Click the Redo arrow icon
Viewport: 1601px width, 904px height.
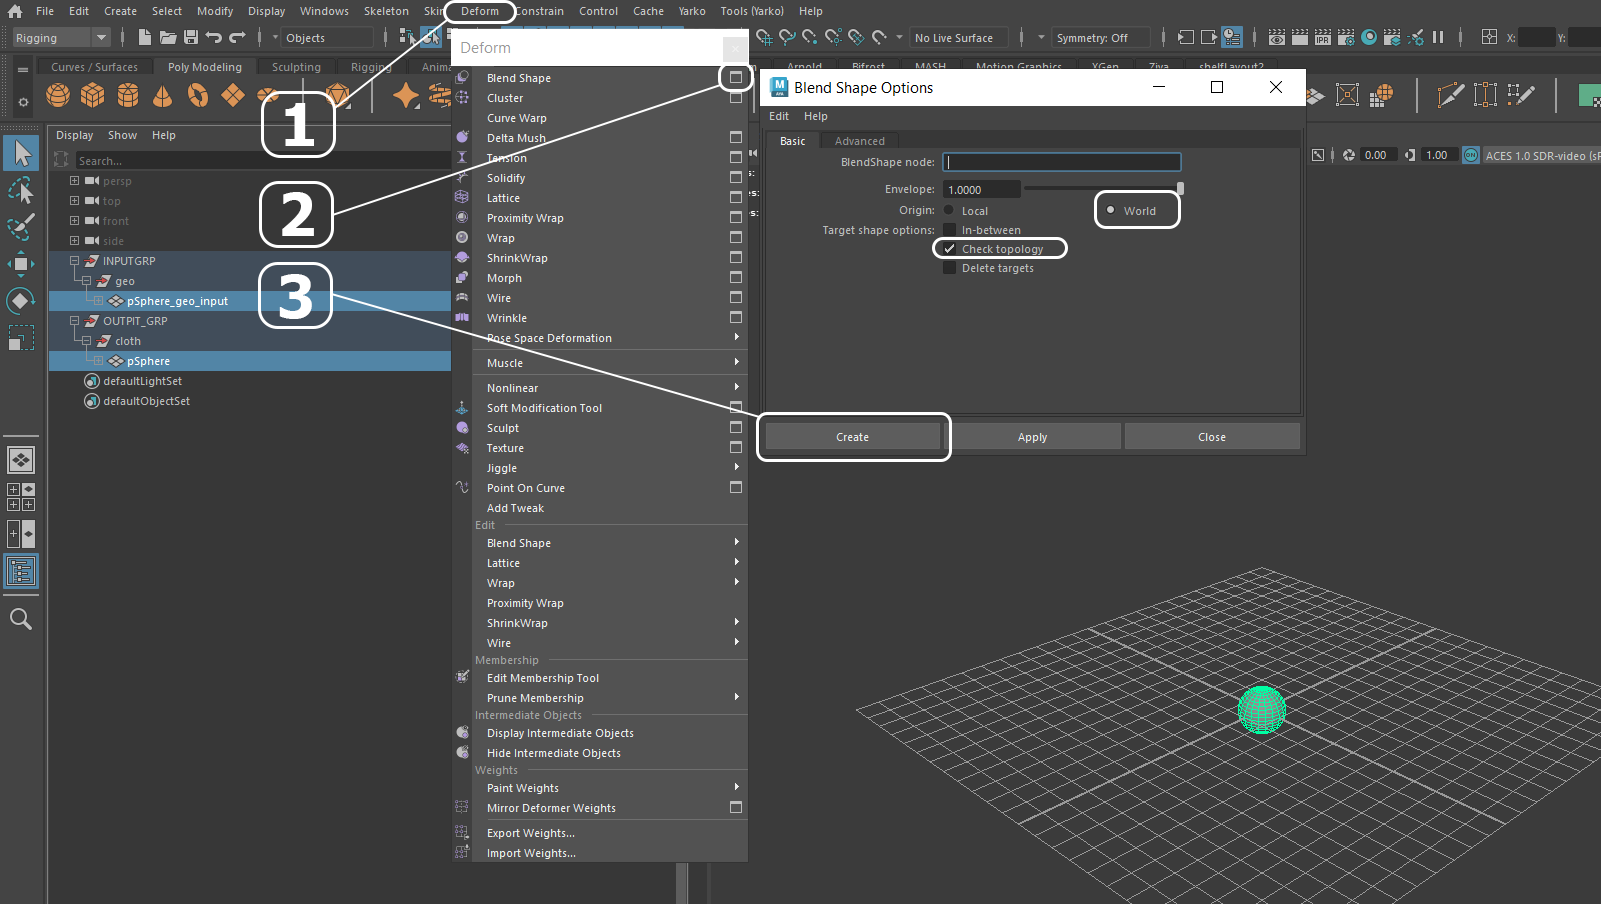[x=237, y=37]
